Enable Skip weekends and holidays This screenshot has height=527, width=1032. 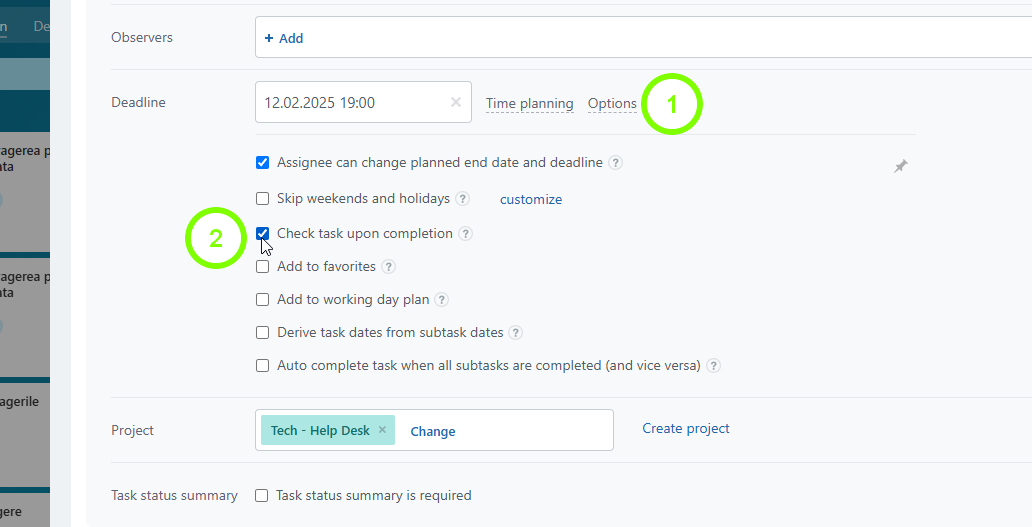click(263, 199)
